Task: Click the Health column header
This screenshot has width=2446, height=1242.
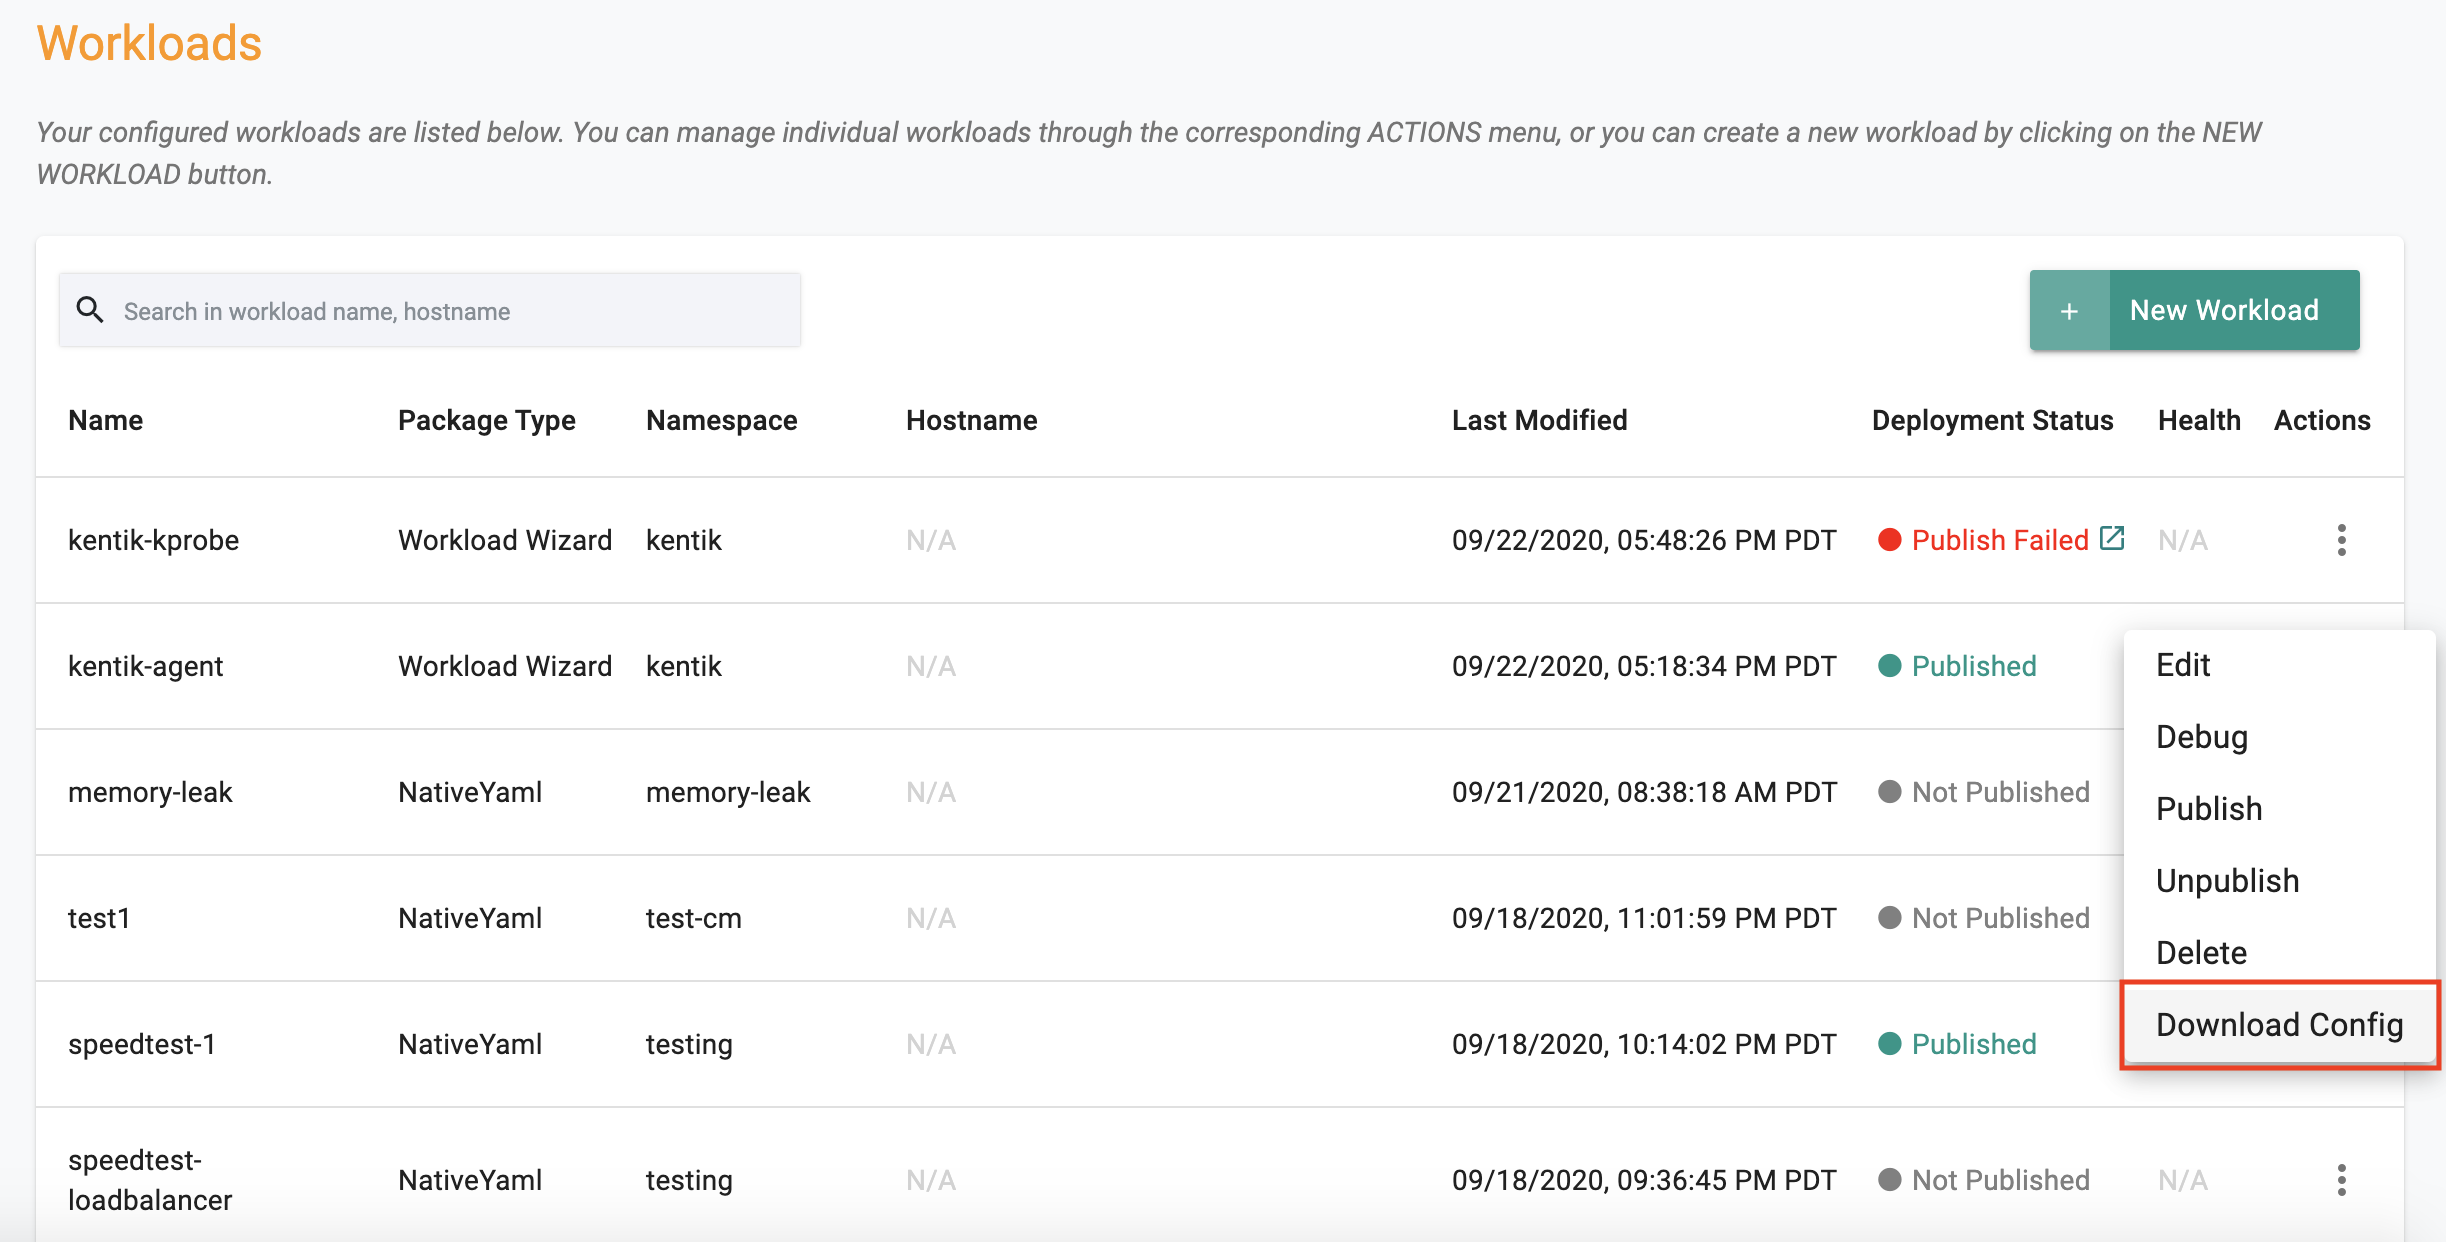Action: pos(2199,420)
